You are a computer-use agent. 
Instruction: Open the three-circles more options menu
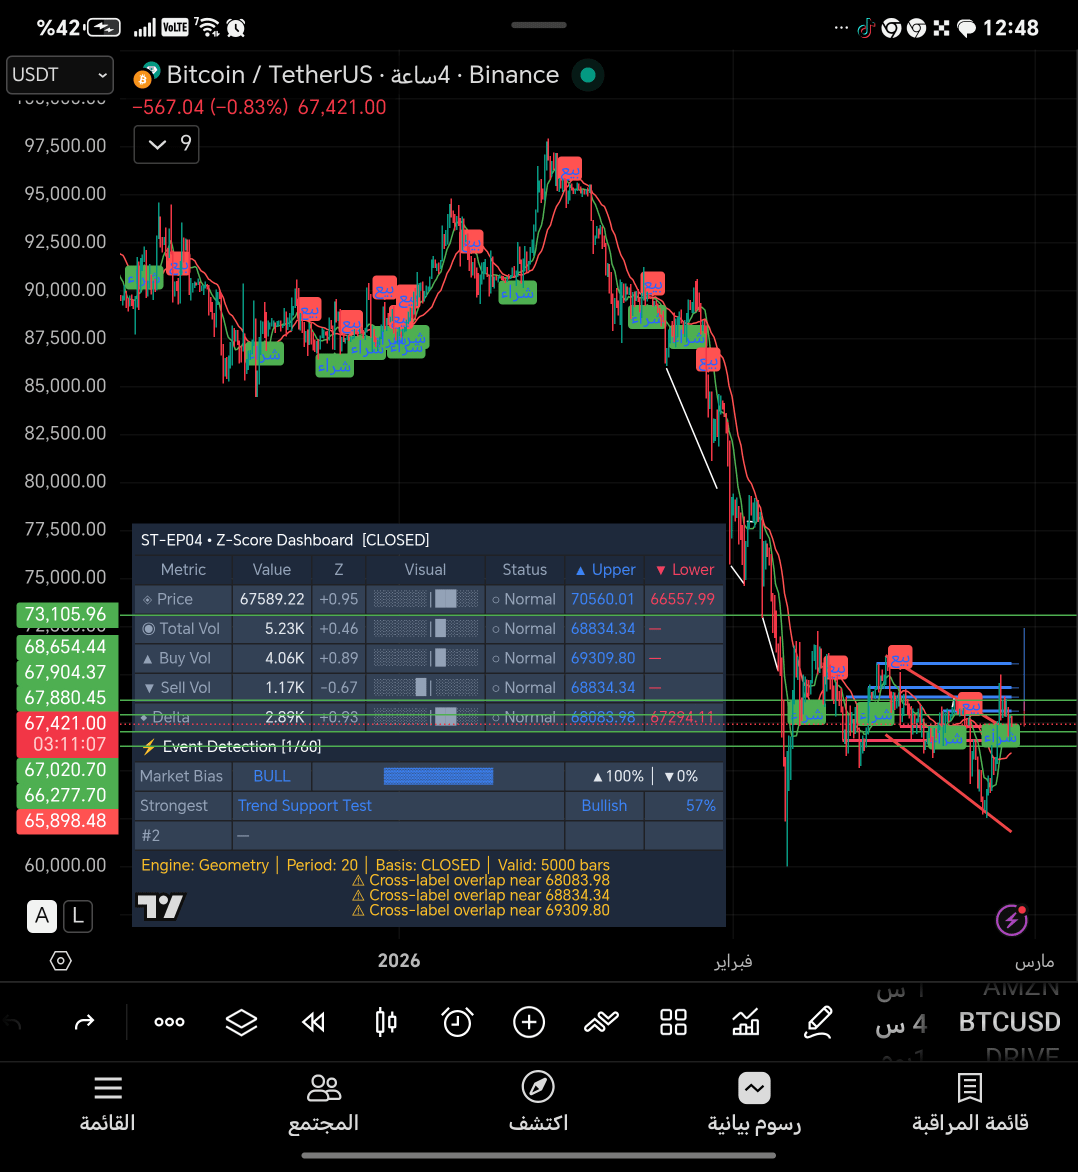(x=170, y=1022)
